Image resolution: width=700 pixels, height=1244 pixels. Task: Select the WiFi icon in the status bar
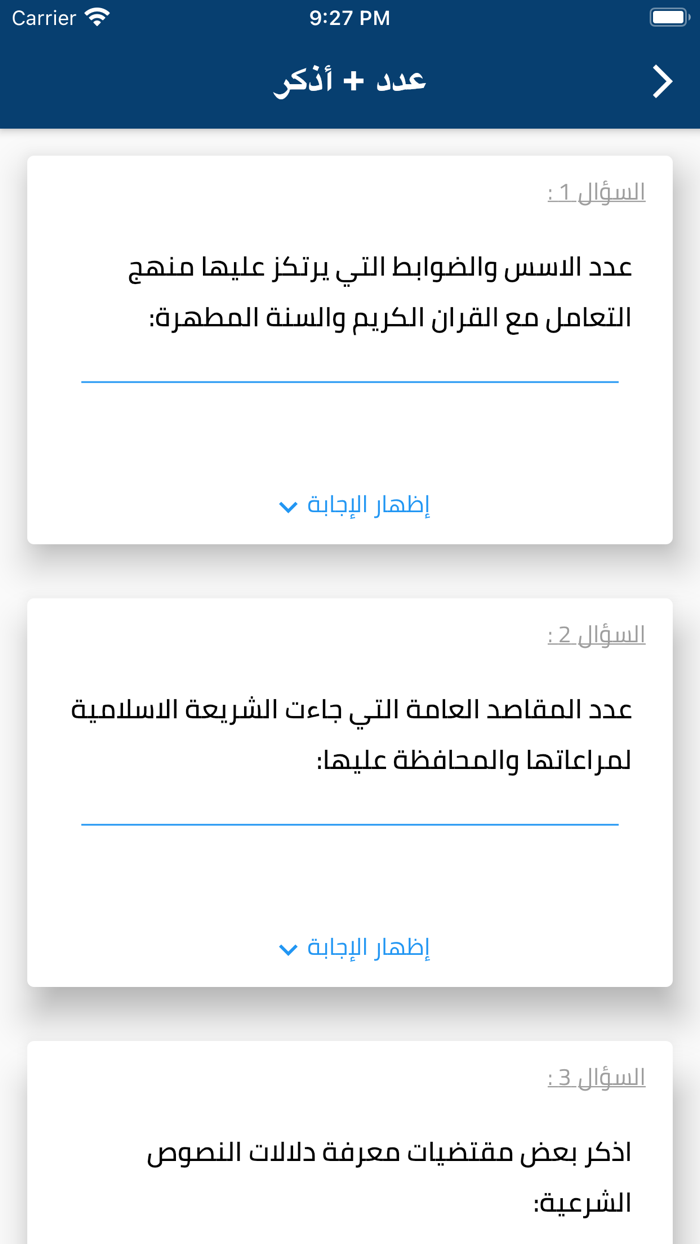(95, 16)
